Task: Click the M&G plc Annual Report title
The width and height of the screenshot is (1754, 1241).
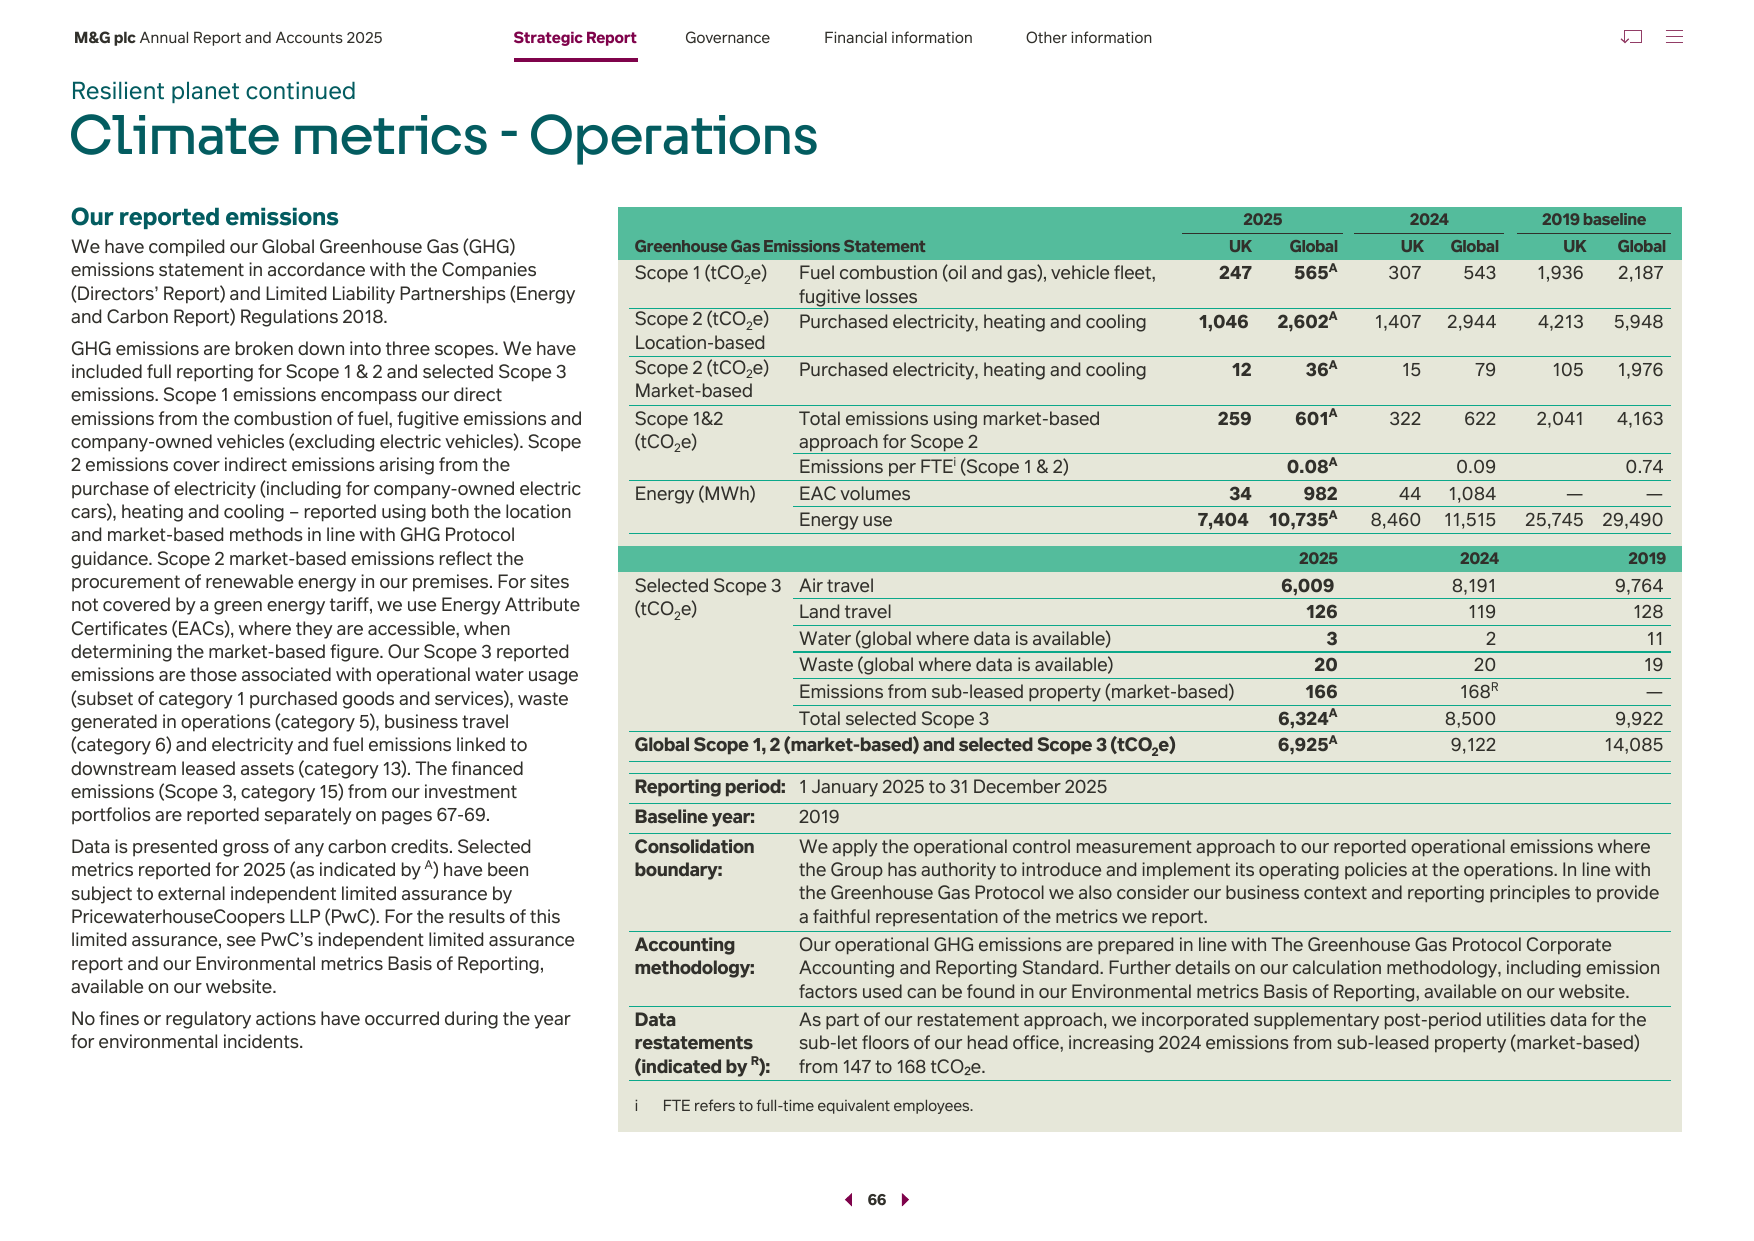Action: pos(228,38)
